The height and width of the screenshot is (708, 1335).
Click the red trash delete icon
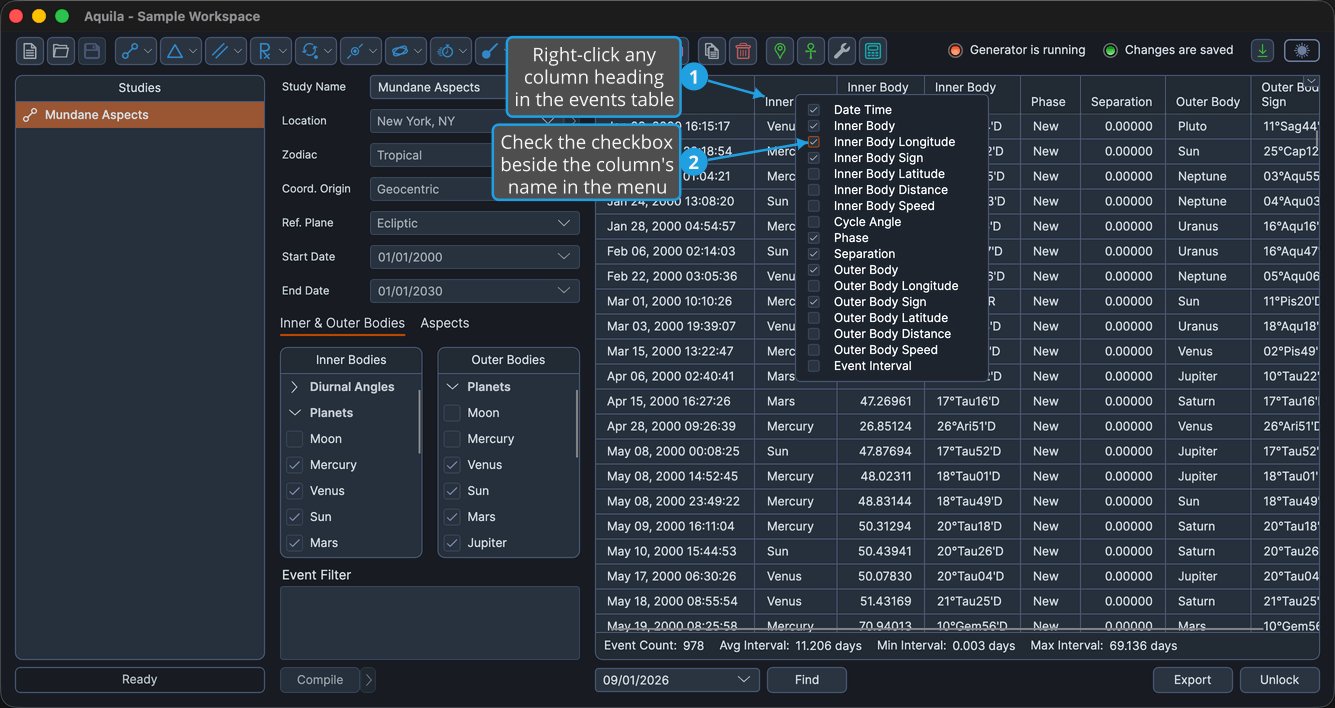742,51
